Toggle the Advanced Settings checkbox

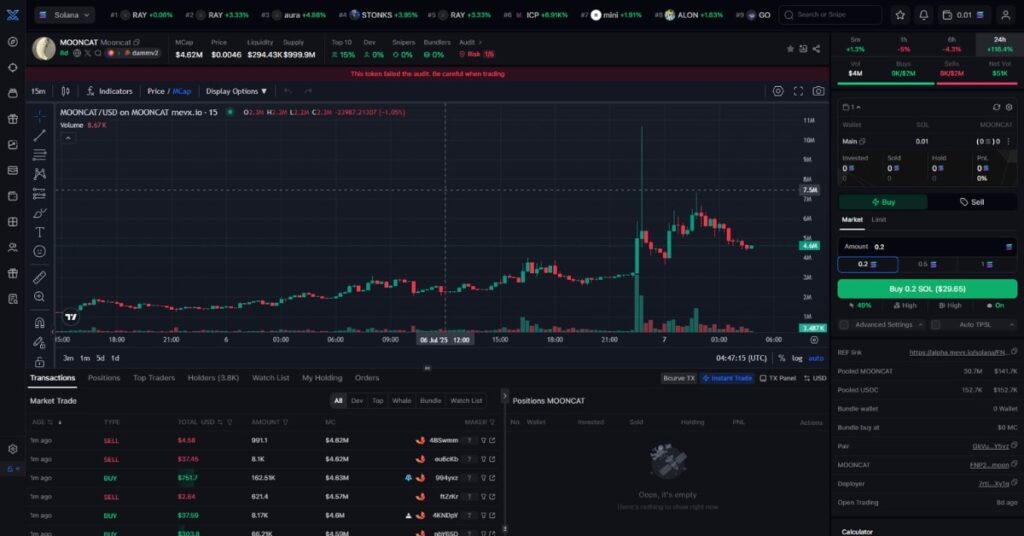(844, 324)
